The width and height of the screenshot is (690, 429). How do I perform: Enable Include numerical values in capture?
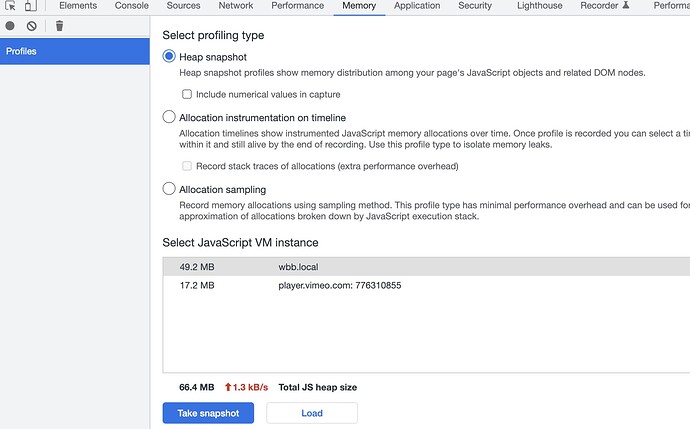click(187, 94)
